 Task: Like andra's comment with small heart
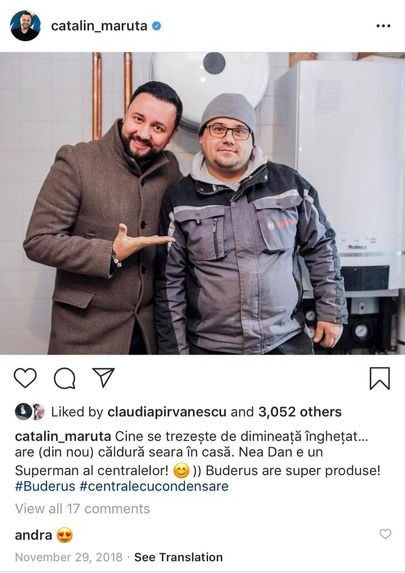click(385, 534)
